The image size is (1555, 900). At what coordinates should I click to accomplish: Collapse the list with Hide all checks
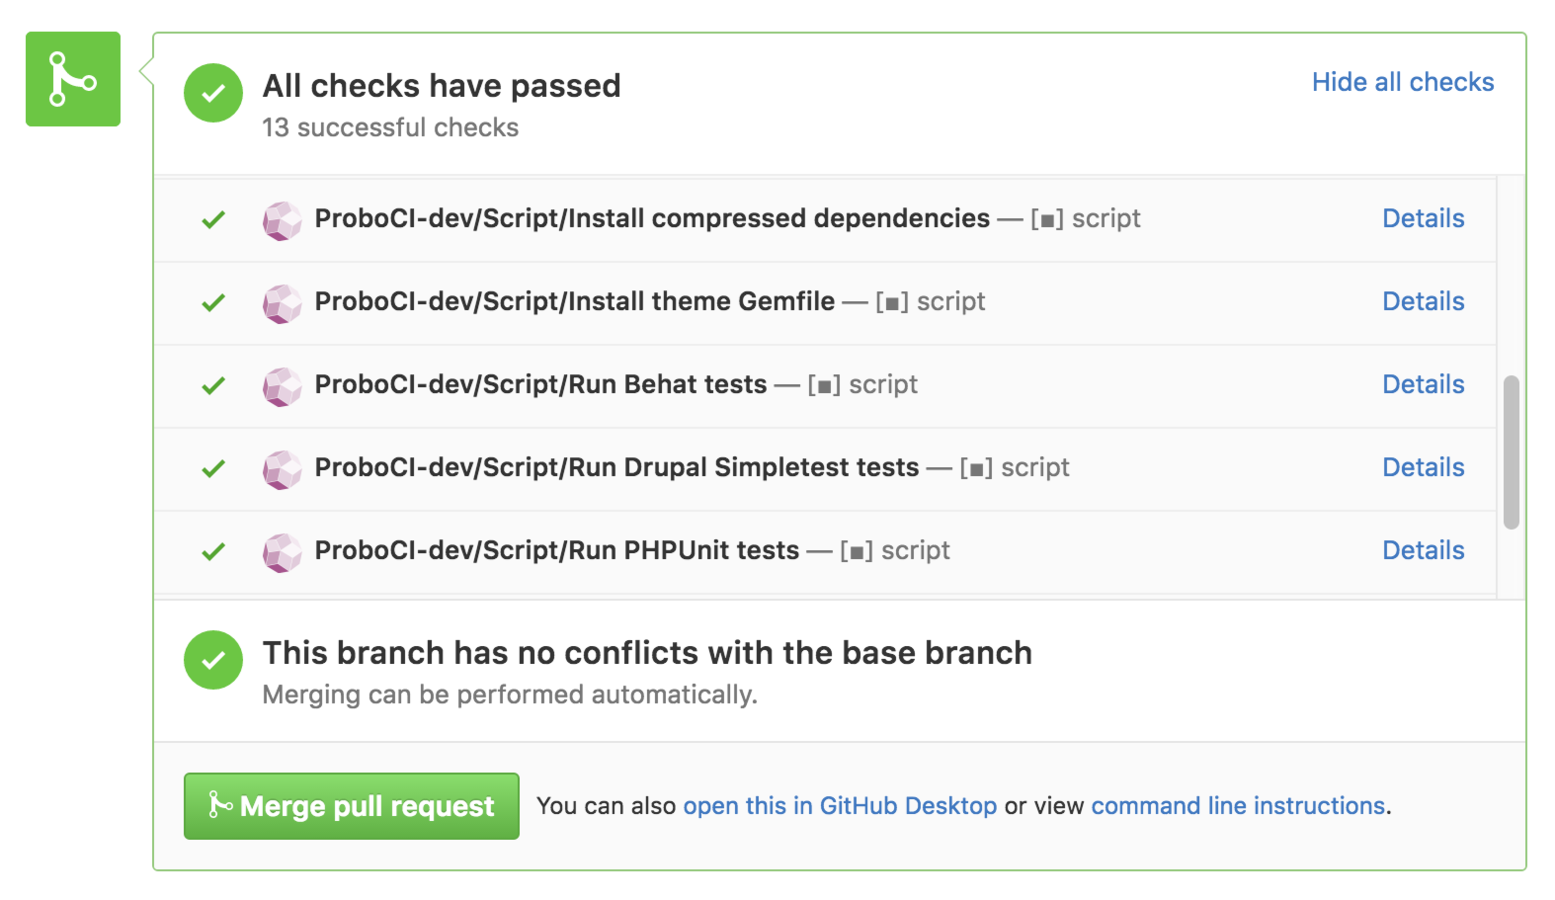pyautogui.click(x=1402, y=82)
